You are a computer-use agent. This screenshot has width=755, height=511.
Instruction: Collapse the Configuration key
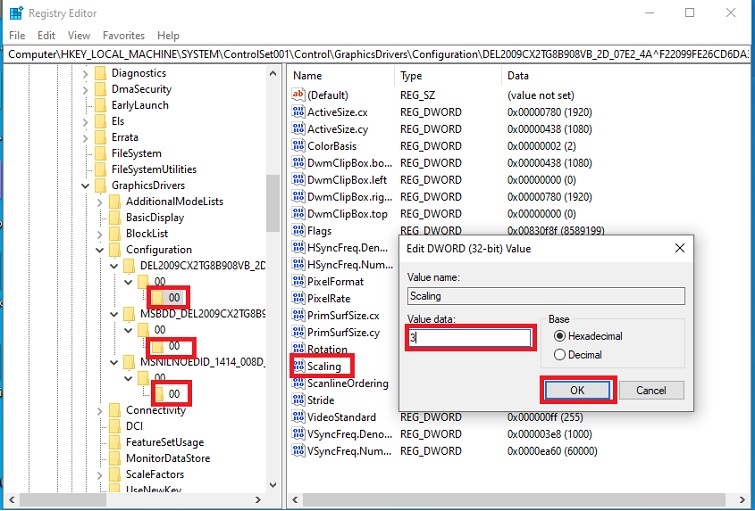(100, 249)
